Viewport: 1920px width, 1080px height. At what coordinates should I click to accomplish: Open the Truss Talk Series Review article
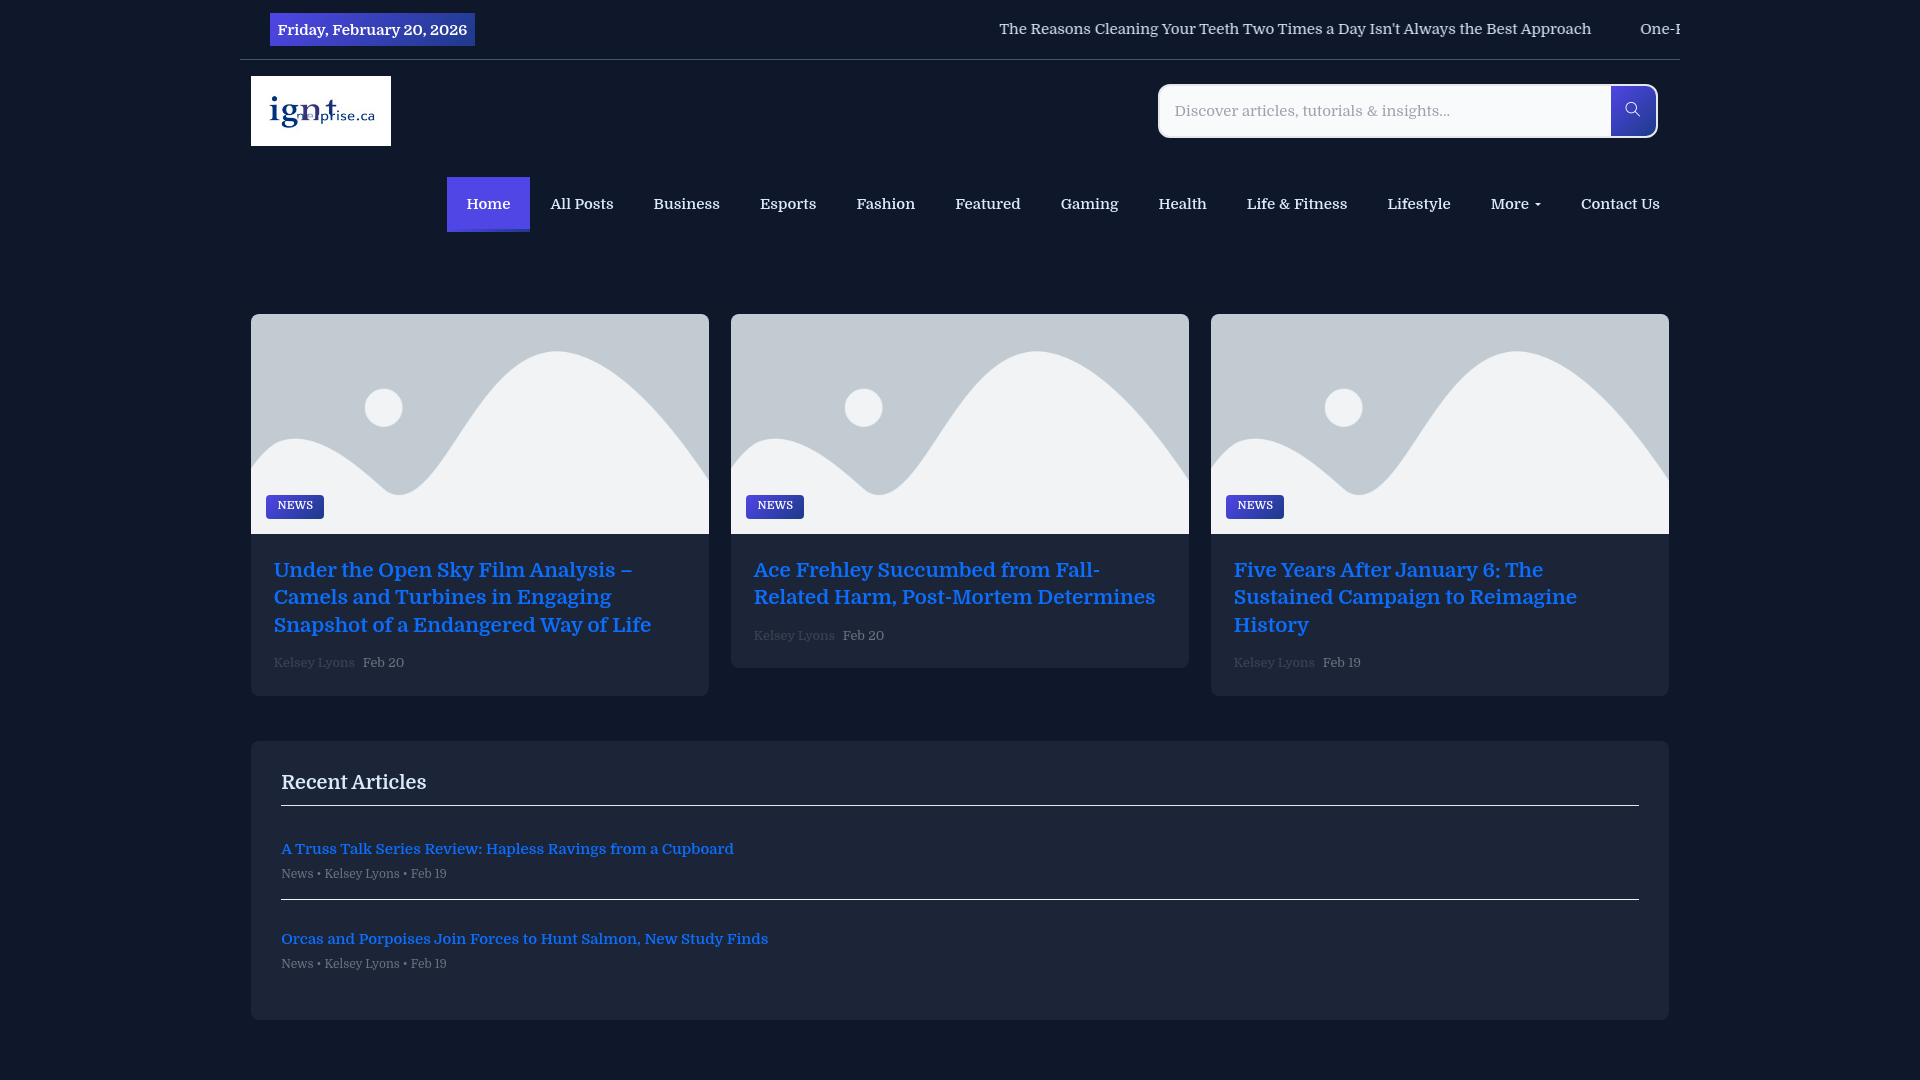[507, 849]
